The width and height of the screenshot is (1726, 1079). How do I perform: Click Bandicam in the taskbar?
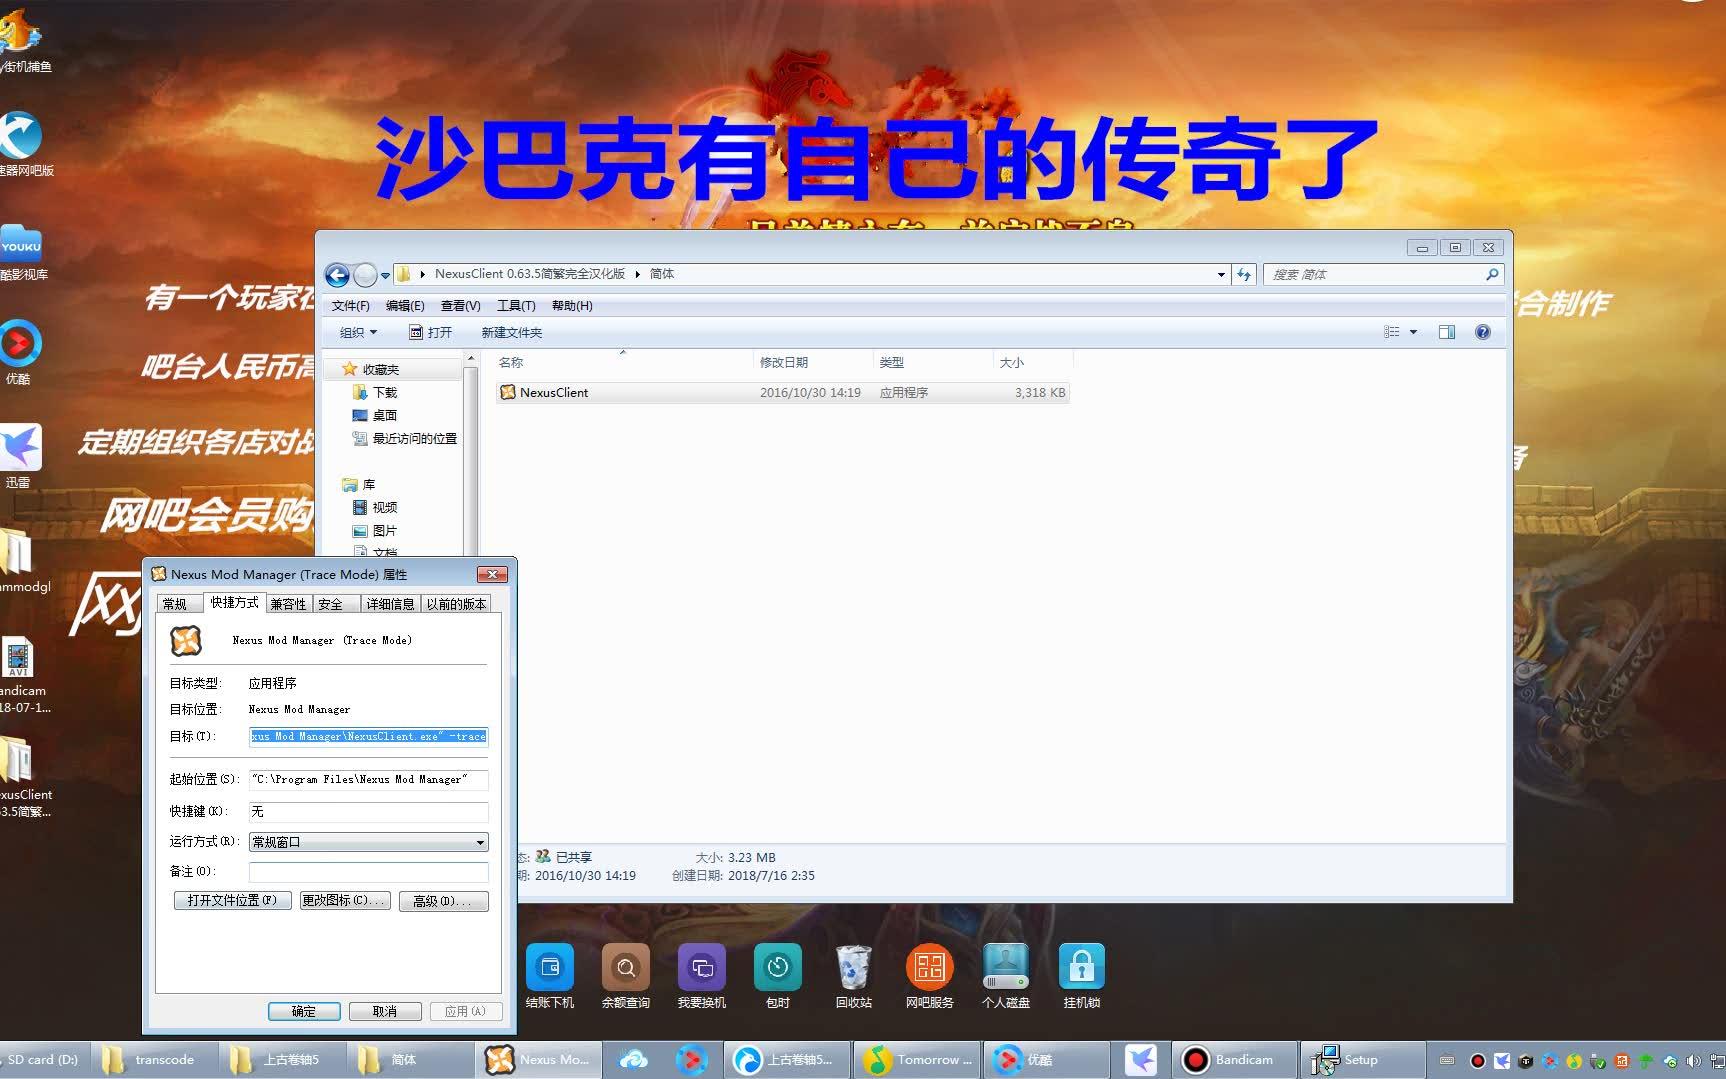pos(1231,1060)
